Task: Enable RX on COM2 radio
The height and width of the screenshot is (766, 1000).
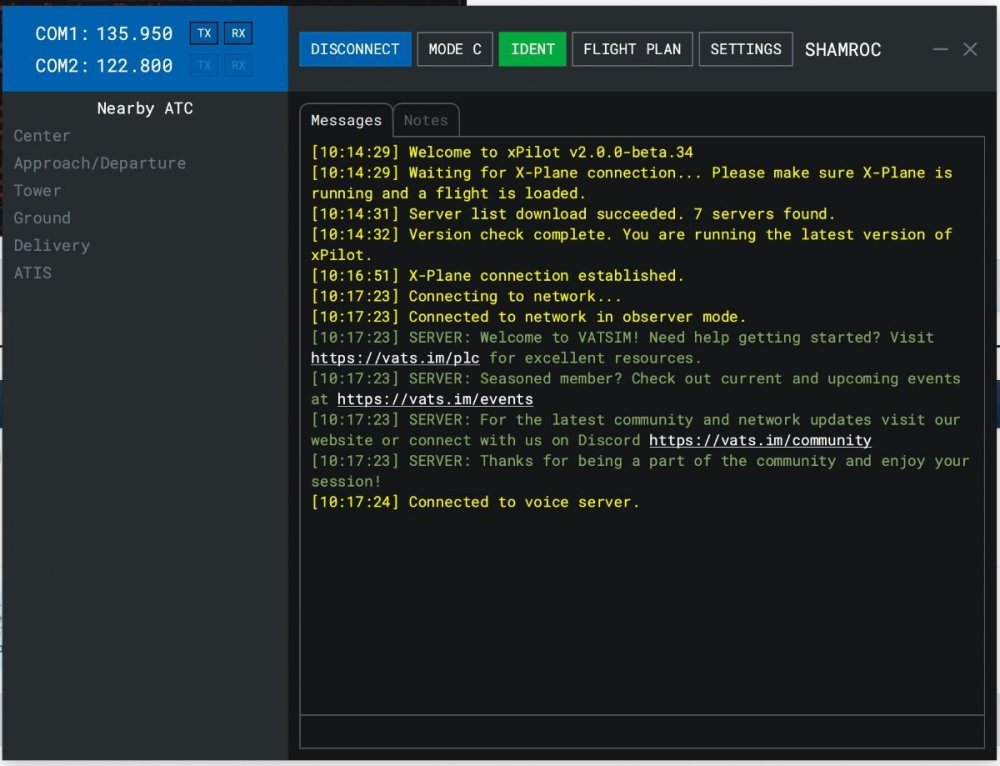Action: pos(238,63)
